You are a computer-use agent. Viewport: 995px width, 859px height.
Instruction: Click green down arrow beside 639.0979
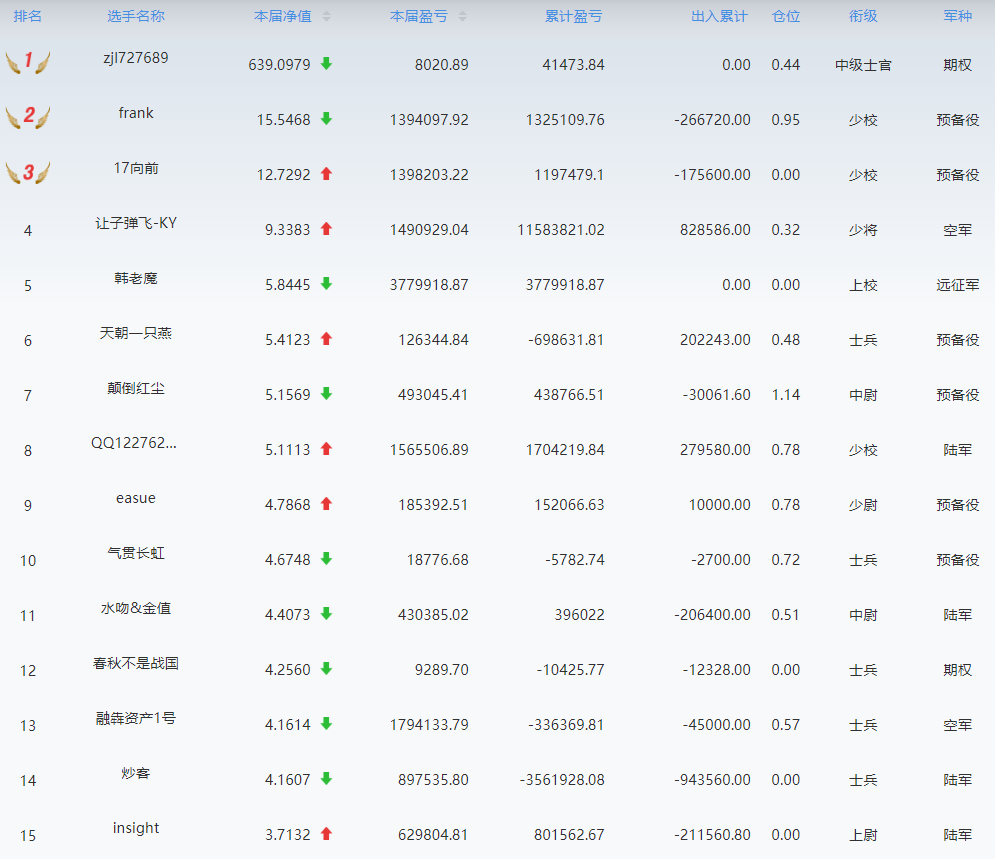click(x=326, y=63)
